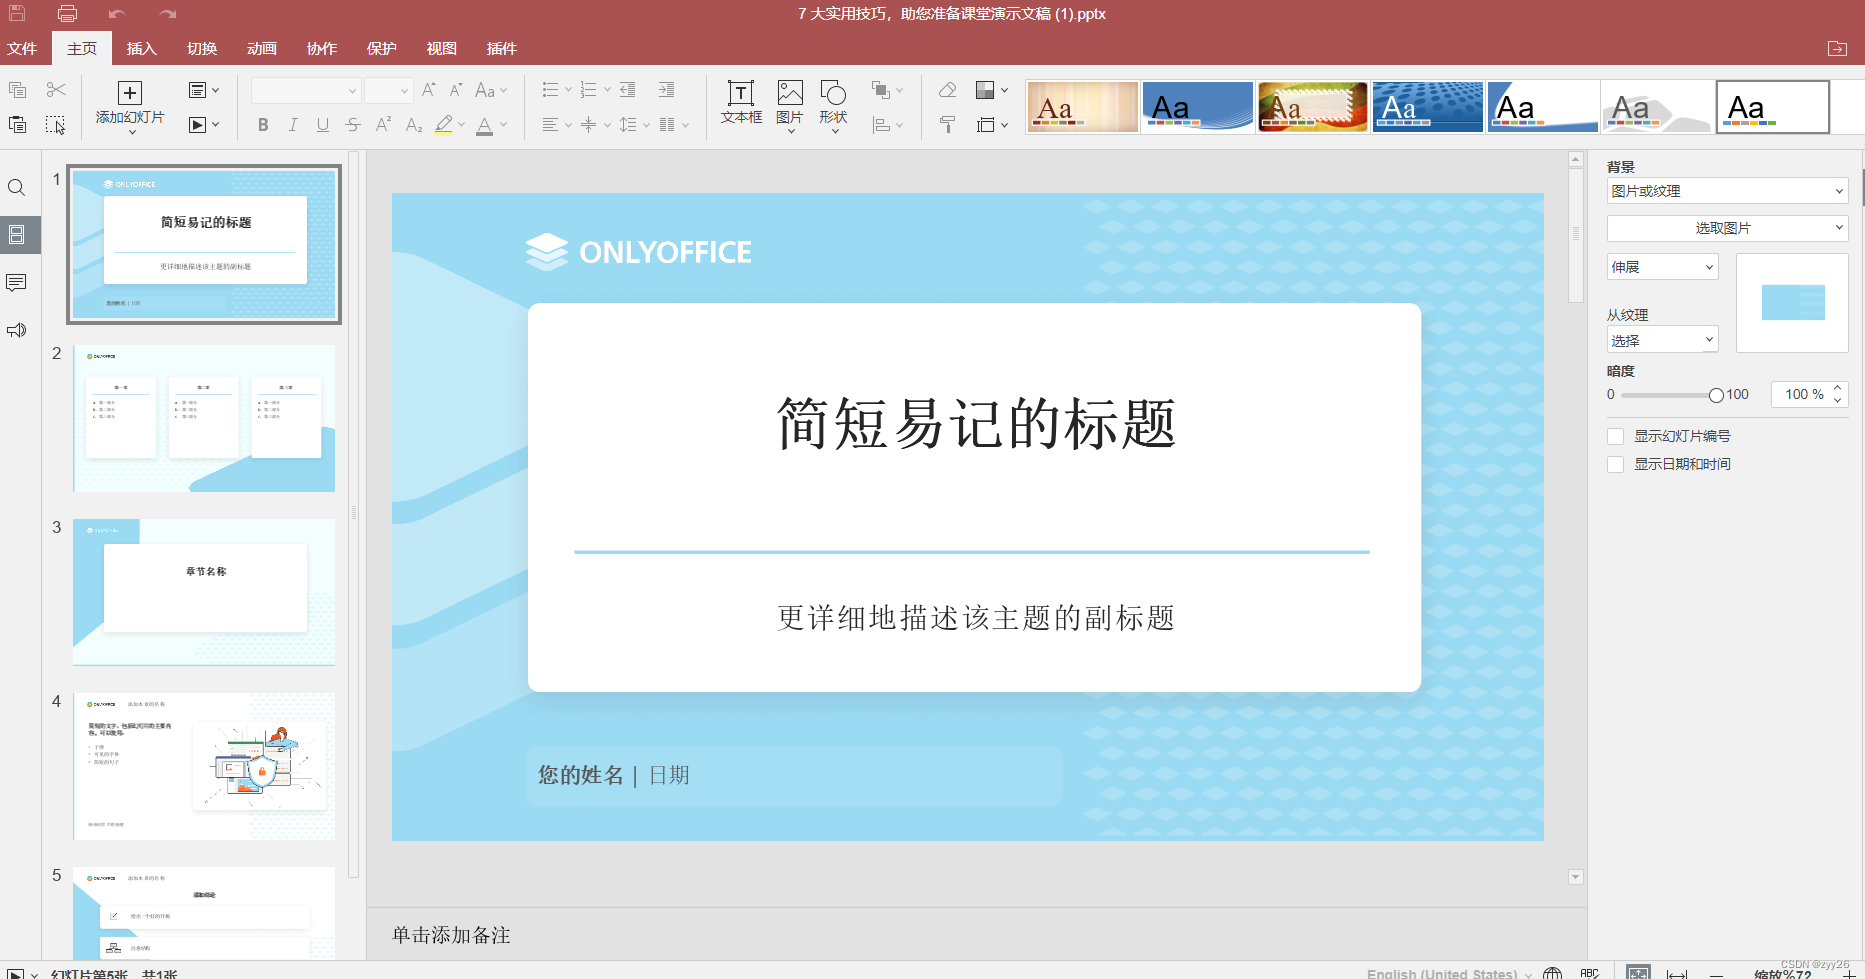This screenshot has height=979, width=1865.
Task: Apply superscript formatting
Action: pyautogui.click(x=383, y=125)
